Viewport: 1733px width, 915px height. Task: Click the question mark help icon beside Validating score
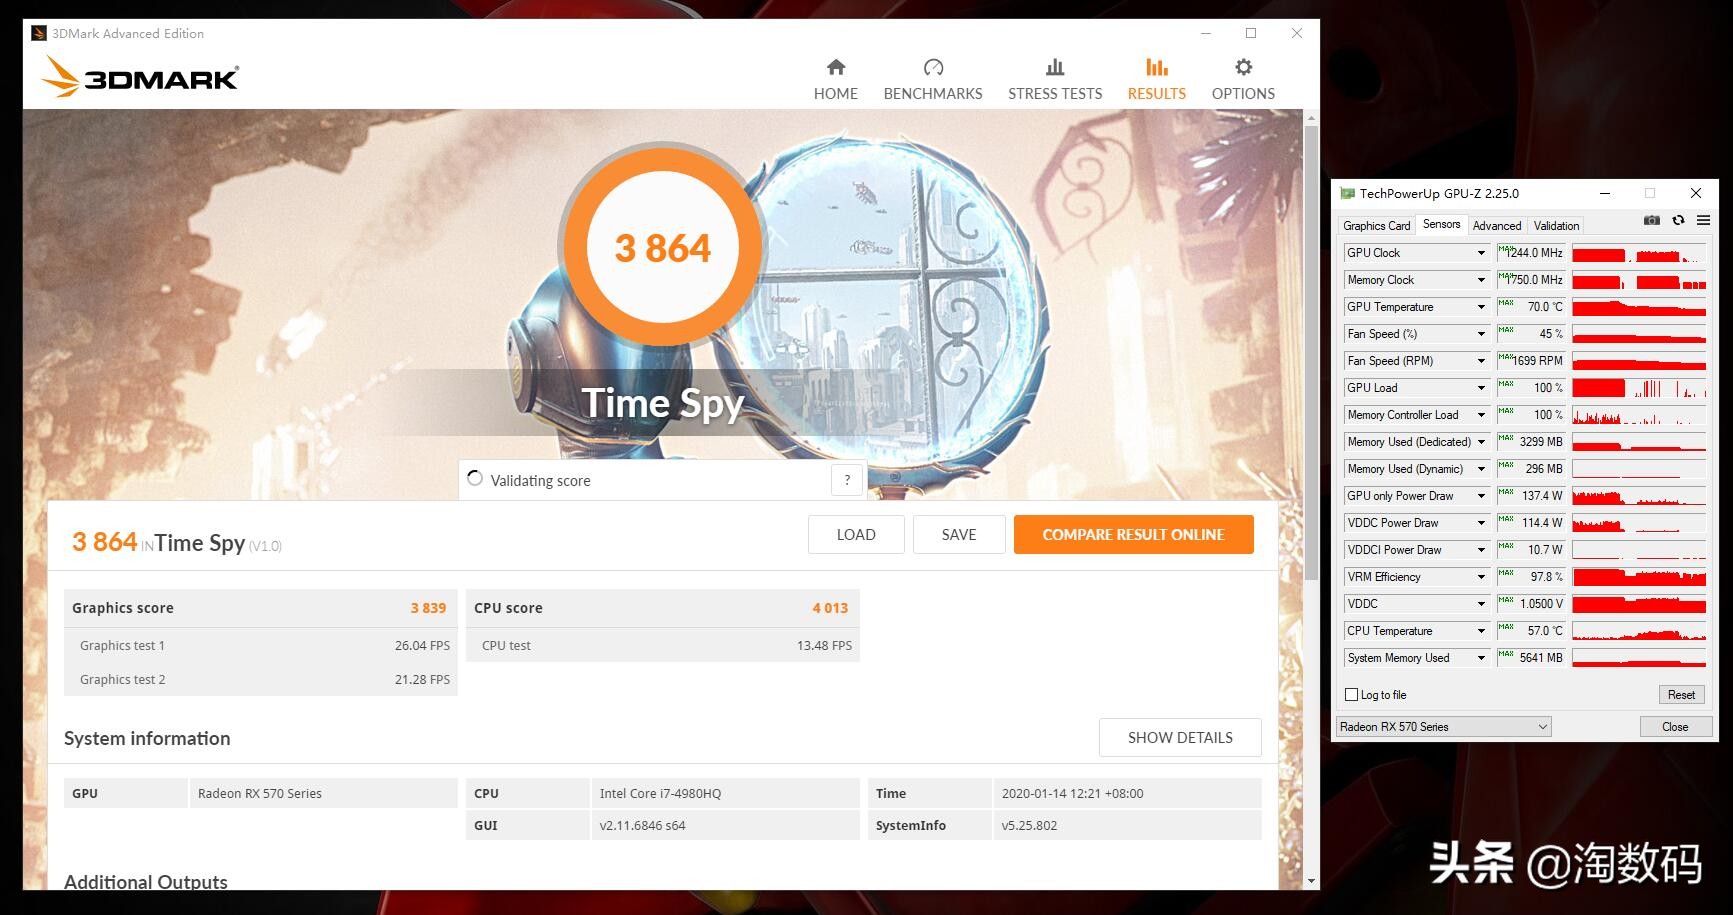pyautogui.click(x=847, y=480)
